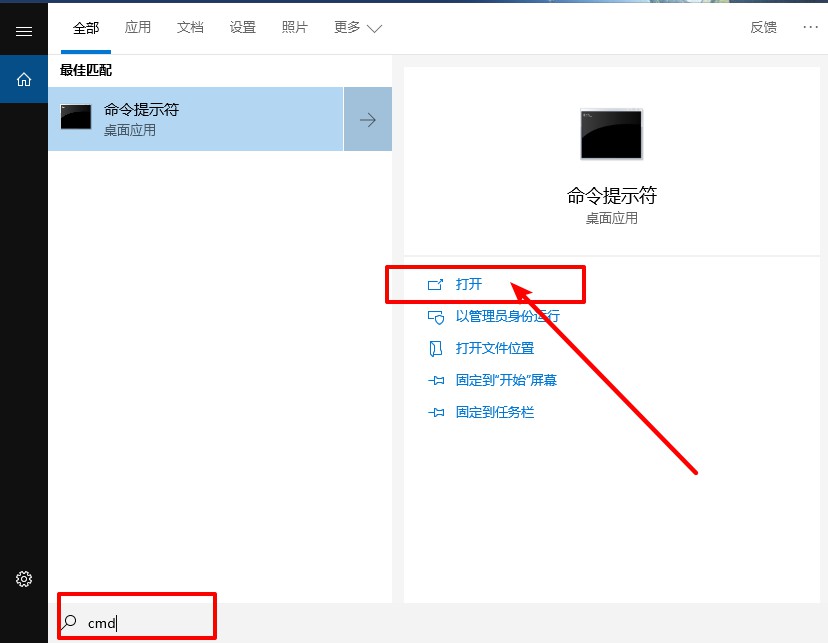Expand the 更多 dropdown chevron
828x643 pixels.
point(371,29)
